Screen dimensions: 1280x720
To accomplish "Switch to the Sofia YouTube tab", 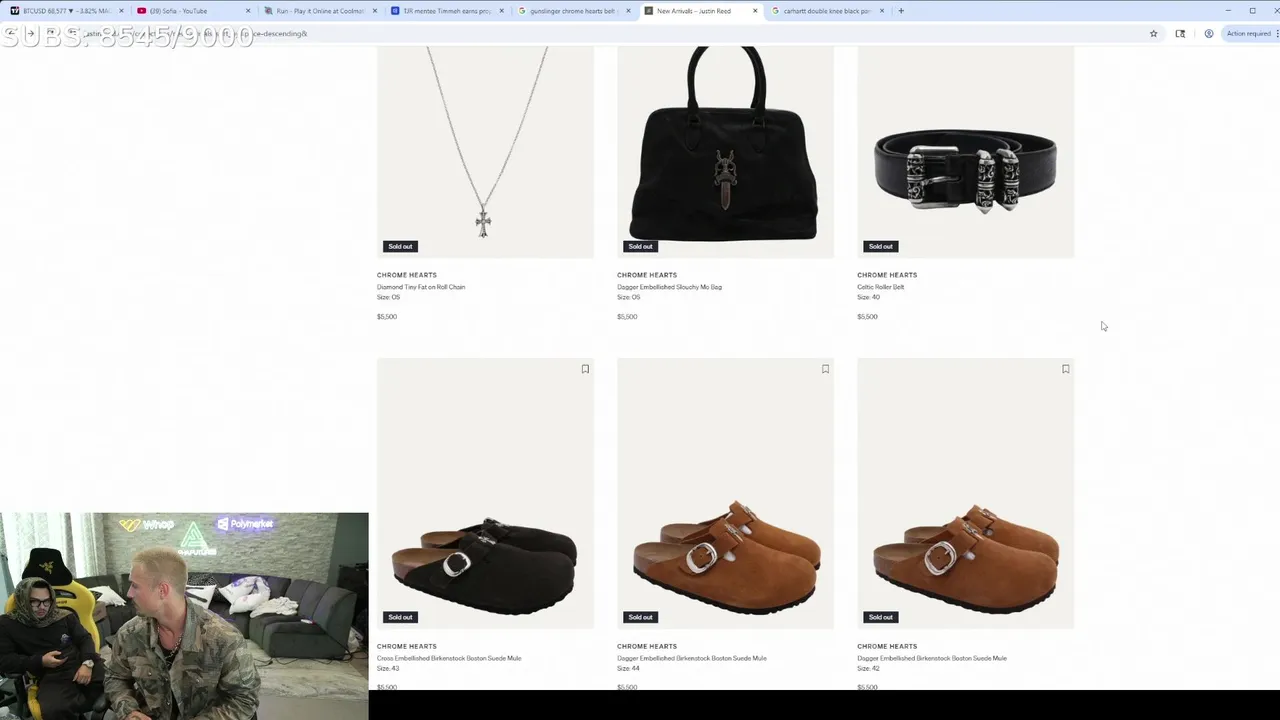I will point(190,11).
